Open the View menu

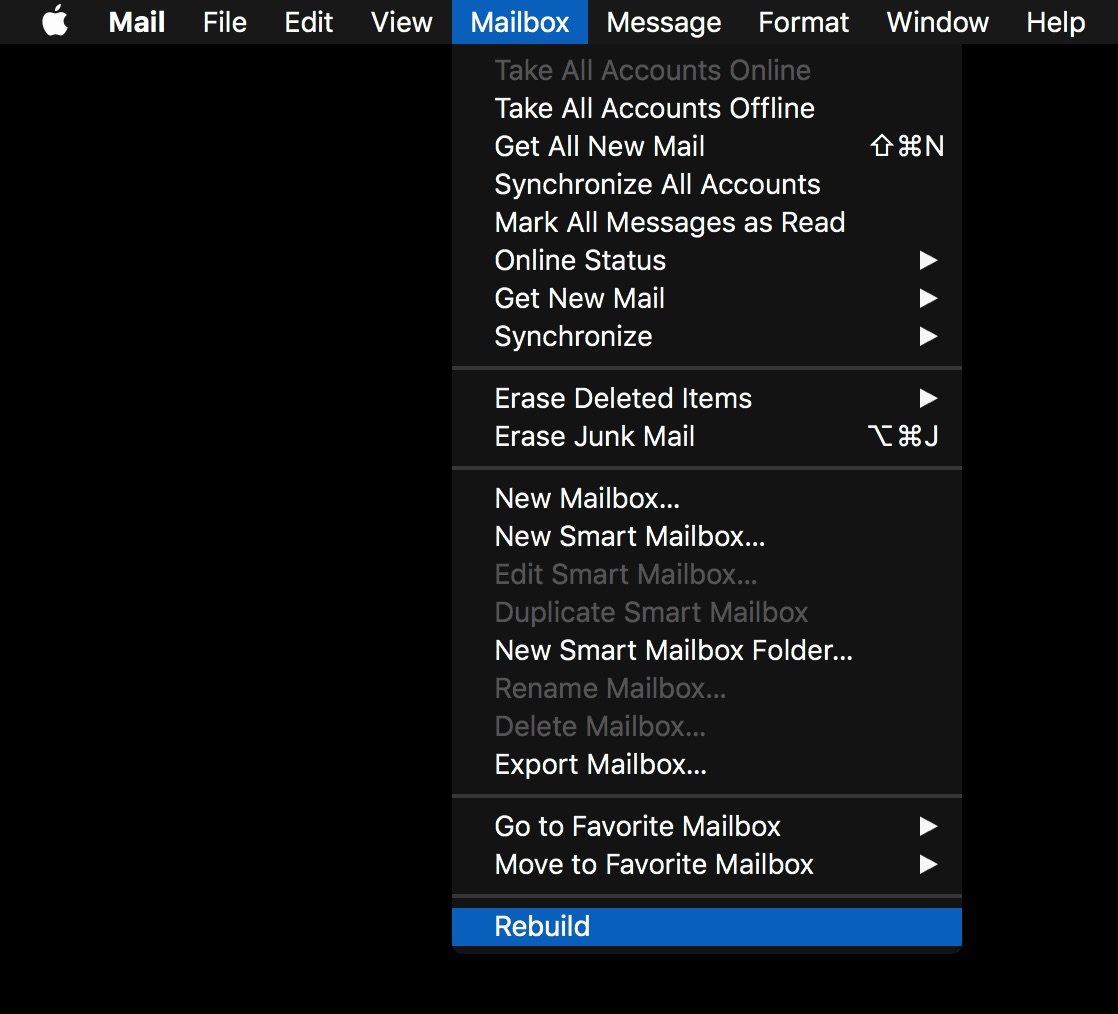click(x=401, y=21)
